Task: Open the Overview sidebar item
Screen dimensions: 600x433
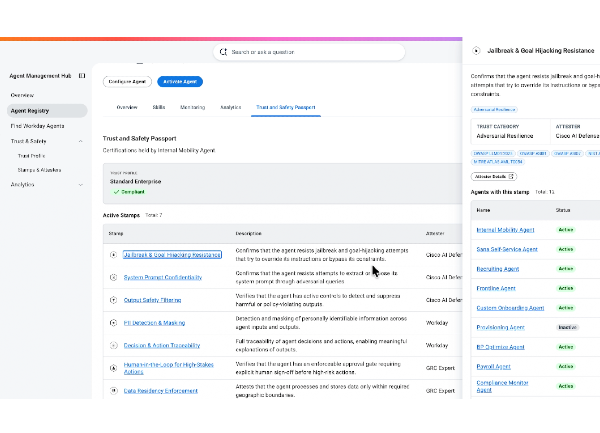Action: [x=22, y=95]
